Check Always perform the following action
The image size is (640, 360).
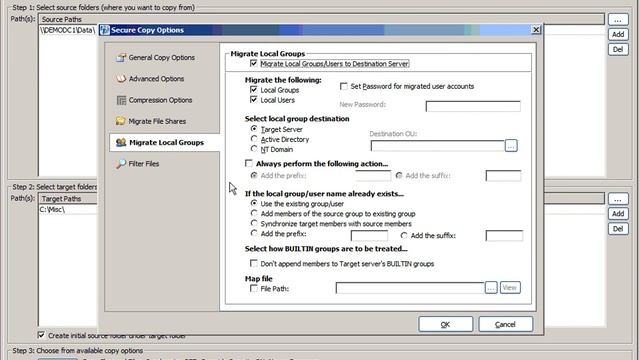(249, 163)
